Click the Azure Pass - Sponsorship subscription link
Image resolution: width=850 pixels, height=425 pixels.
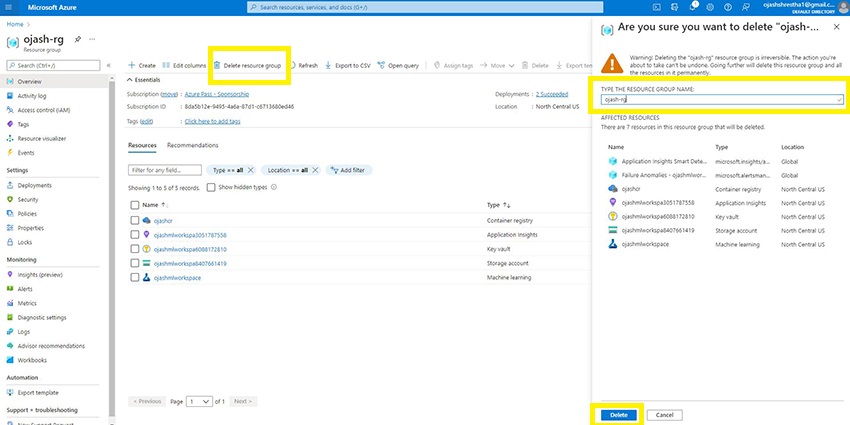[217, 94]
